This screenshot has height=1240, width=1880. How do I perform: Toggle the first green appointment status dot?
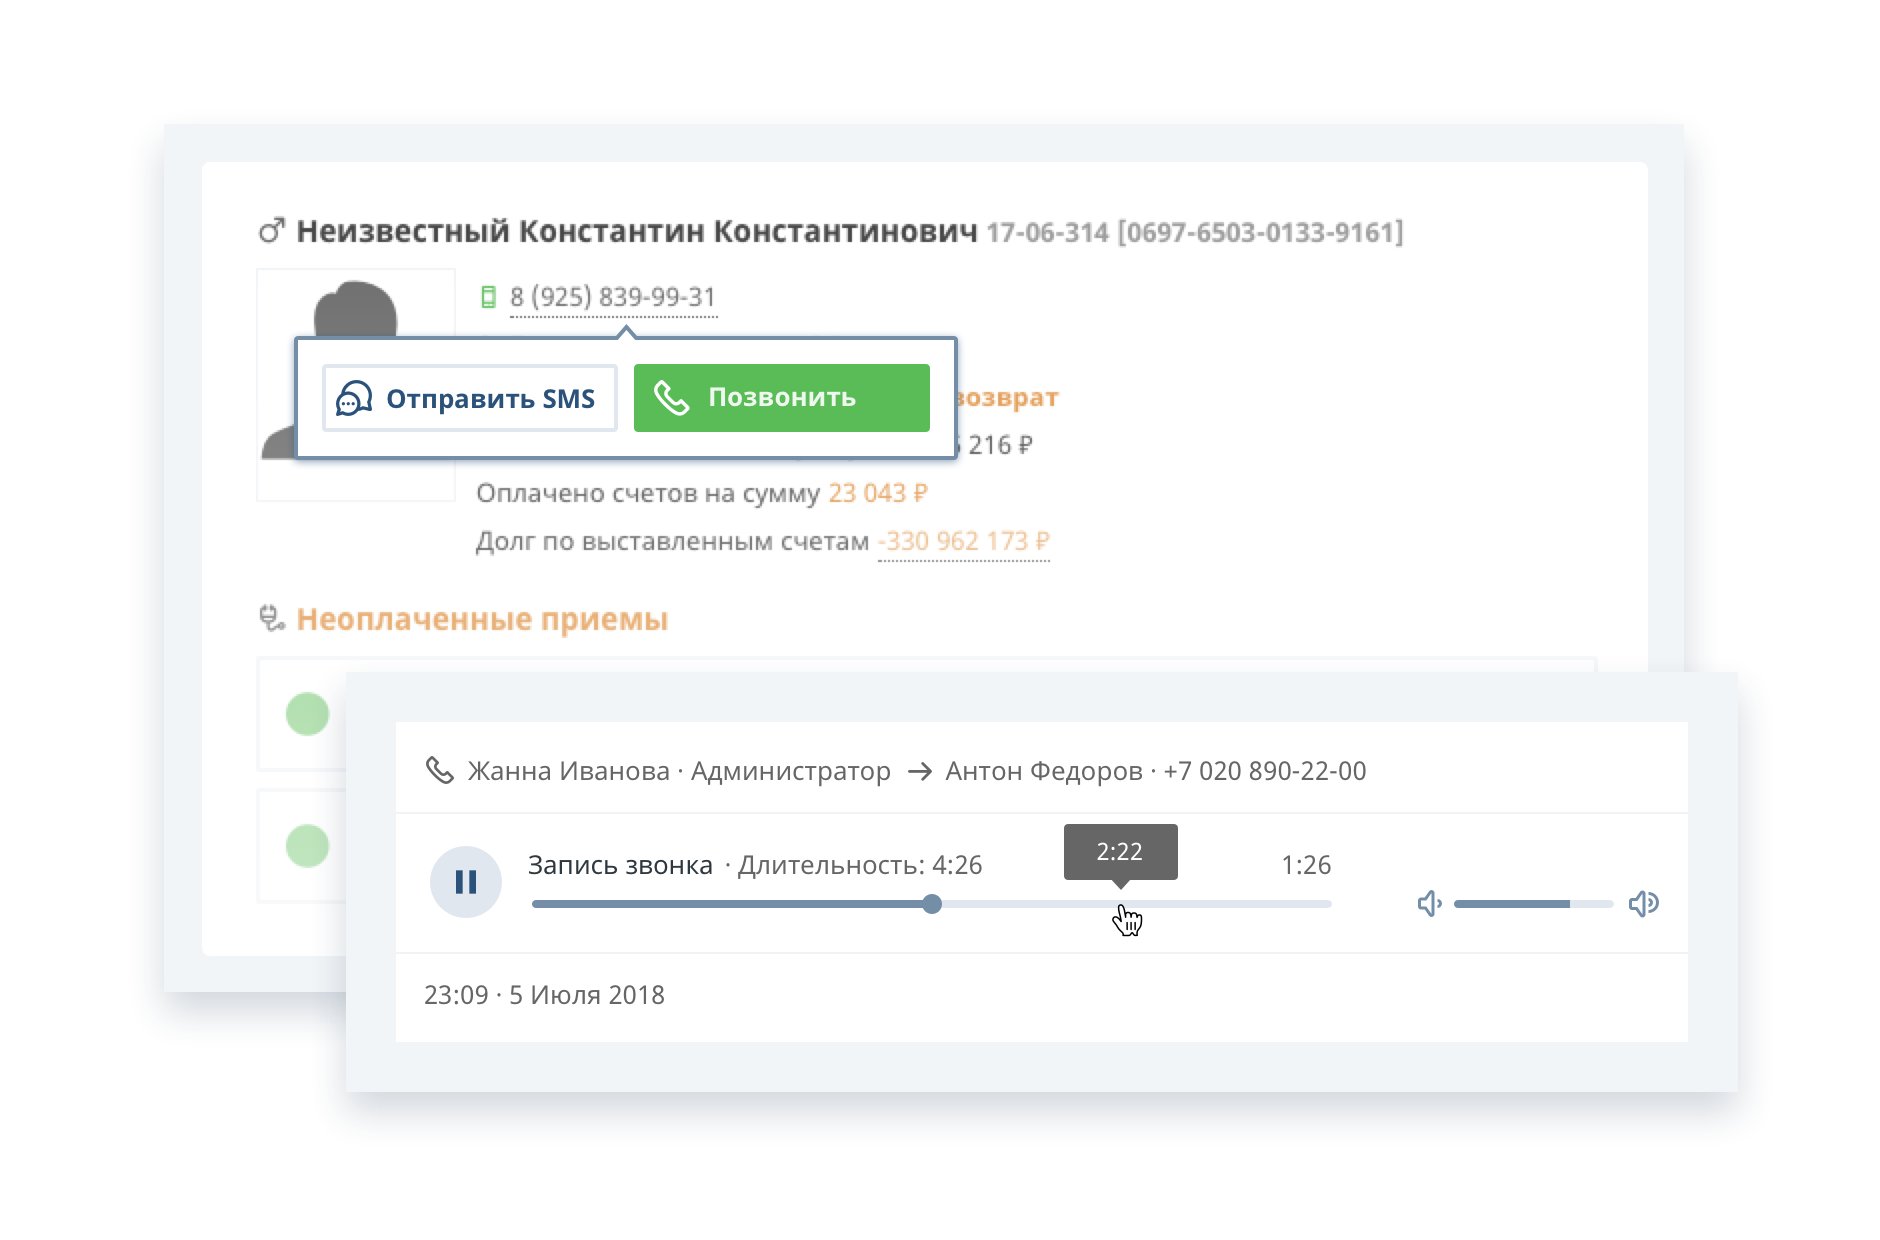coord(307,714)
